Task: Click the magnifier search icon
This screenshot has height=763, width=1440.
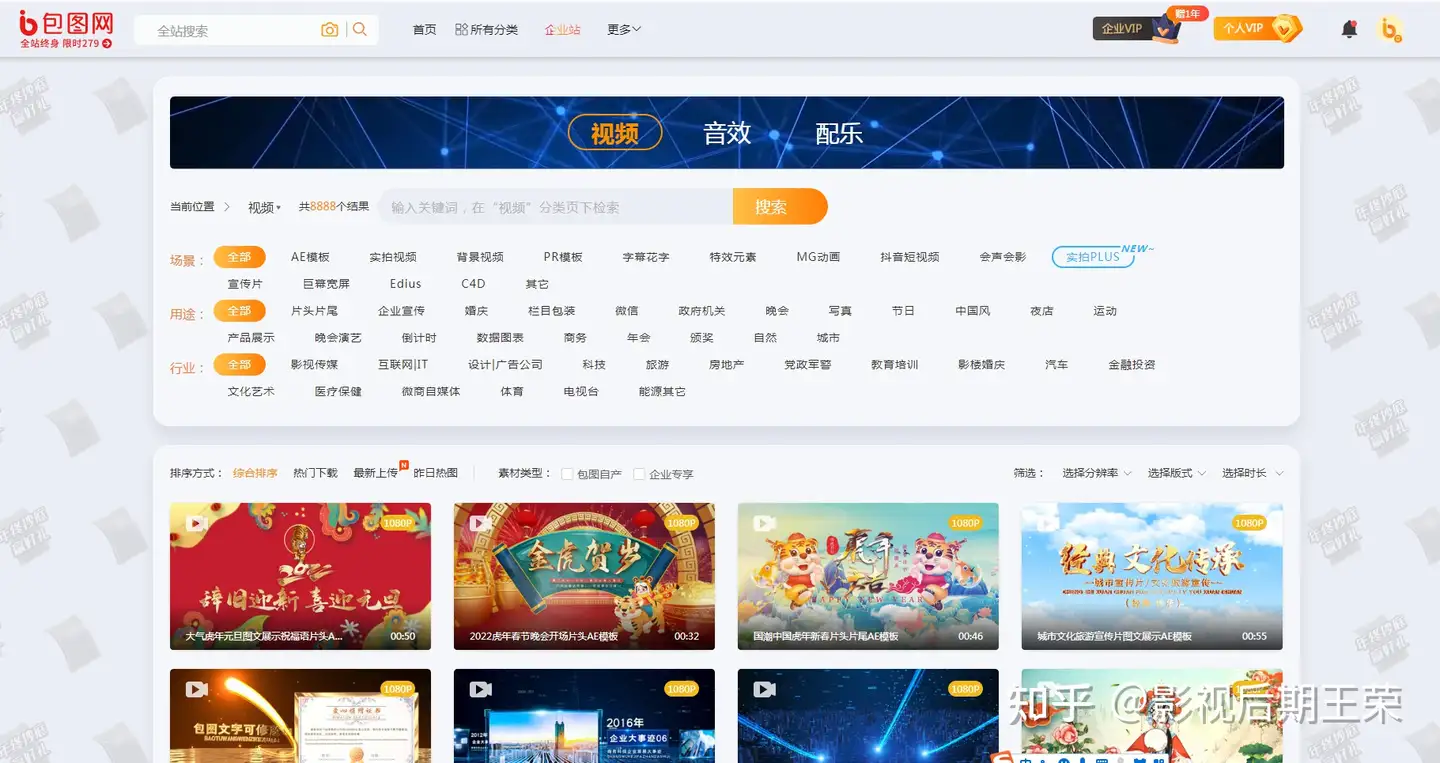Action: click(360, 30)
